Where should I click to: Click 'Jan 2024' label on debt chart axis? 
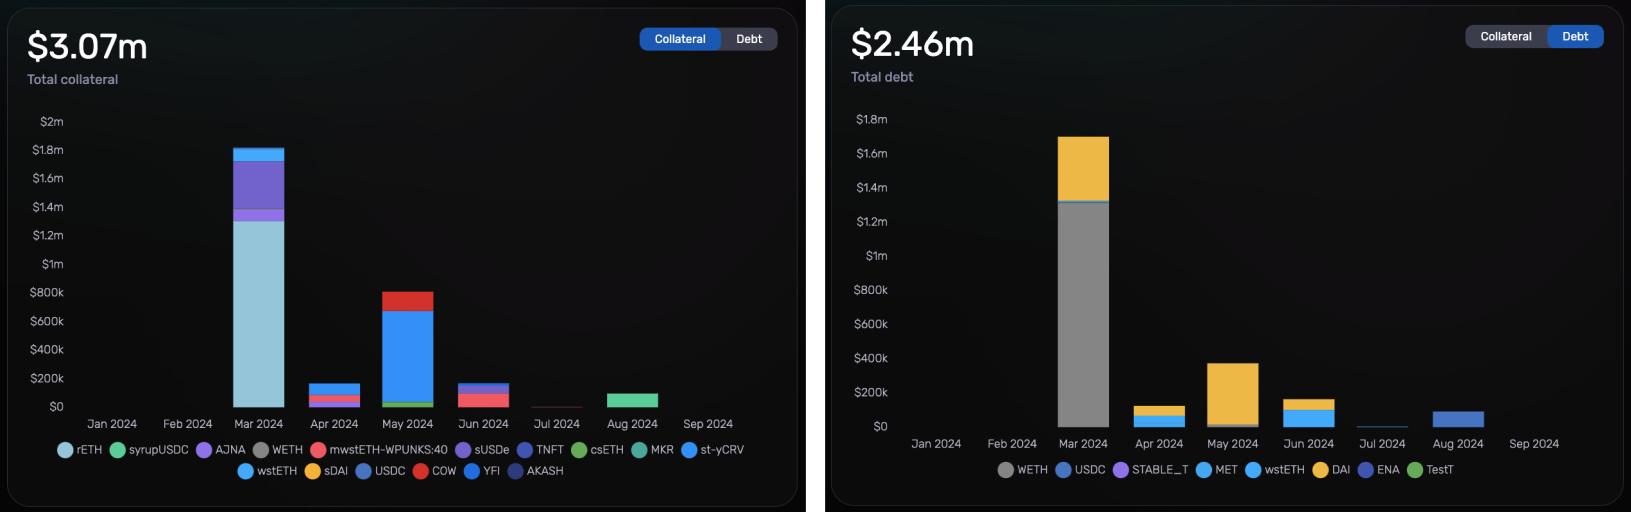tap(936, 444)
